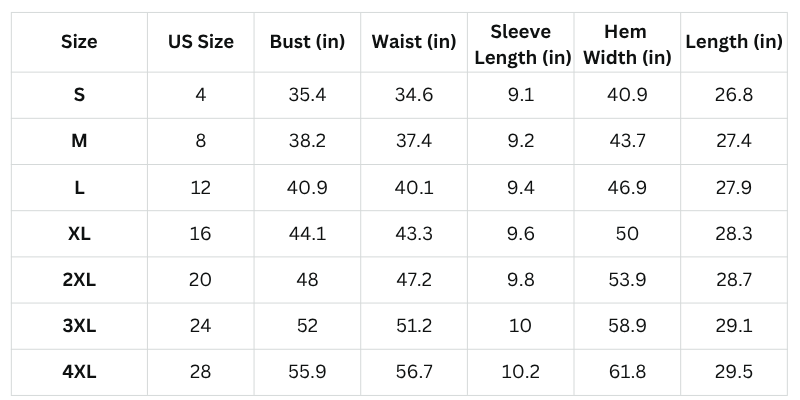Select bust value 35.4 for size S
Viewport: 800px width, 400px height.
(307, 95)
